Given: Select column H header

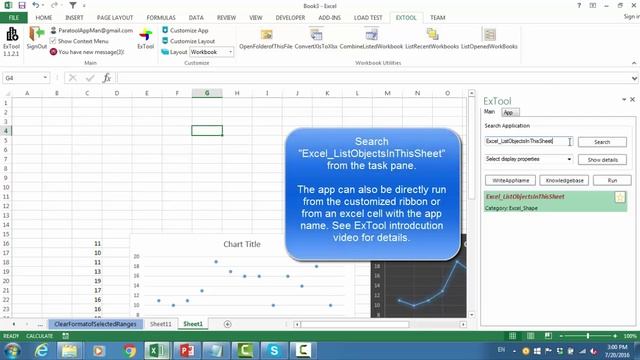Looking at the screenshot, I should 237,93.
